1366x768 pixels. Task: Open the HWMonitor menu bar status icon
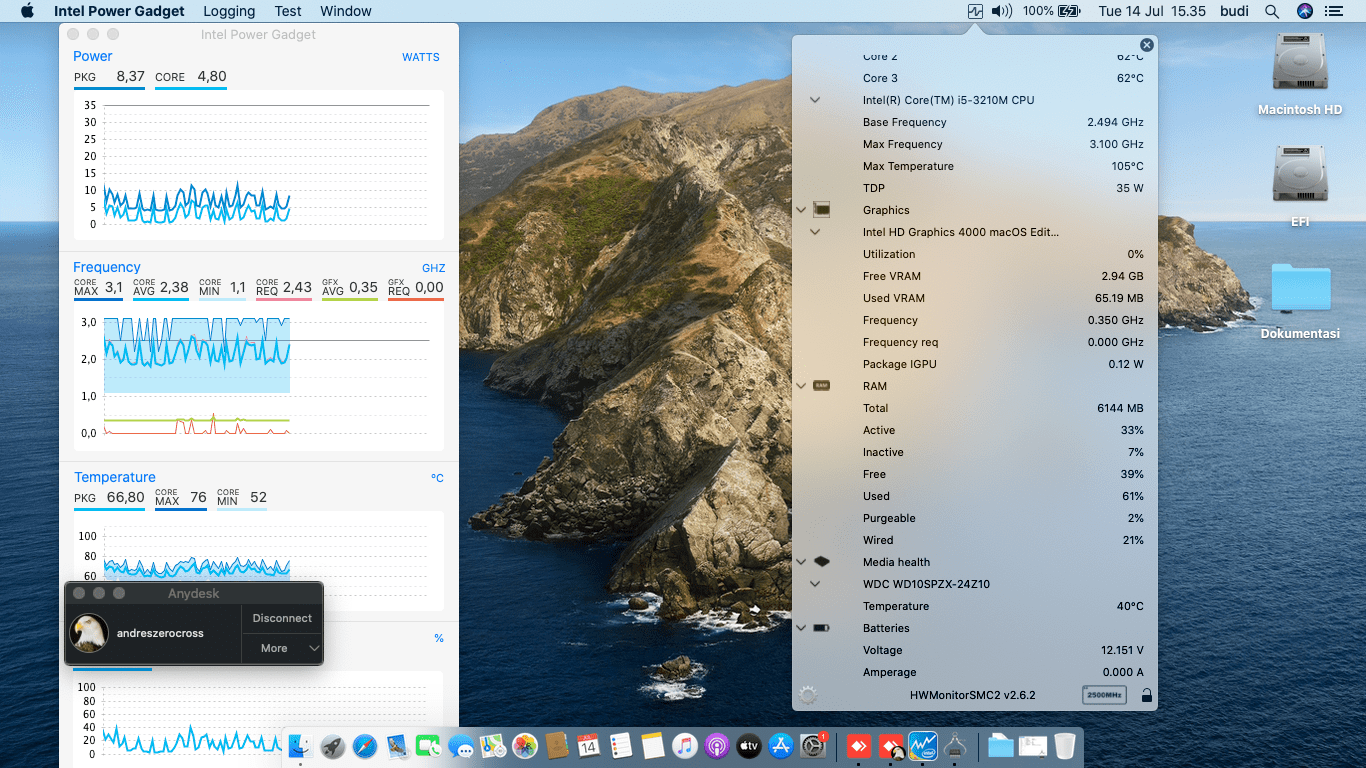click(975, 11)
